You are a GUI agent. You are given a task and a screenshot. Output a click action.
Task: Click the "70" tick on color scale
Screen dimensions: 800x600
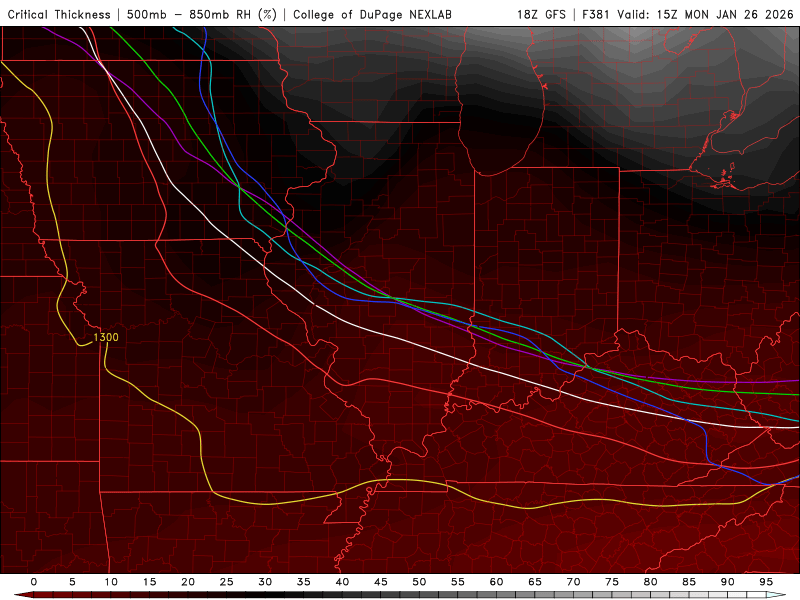point(573,582)
